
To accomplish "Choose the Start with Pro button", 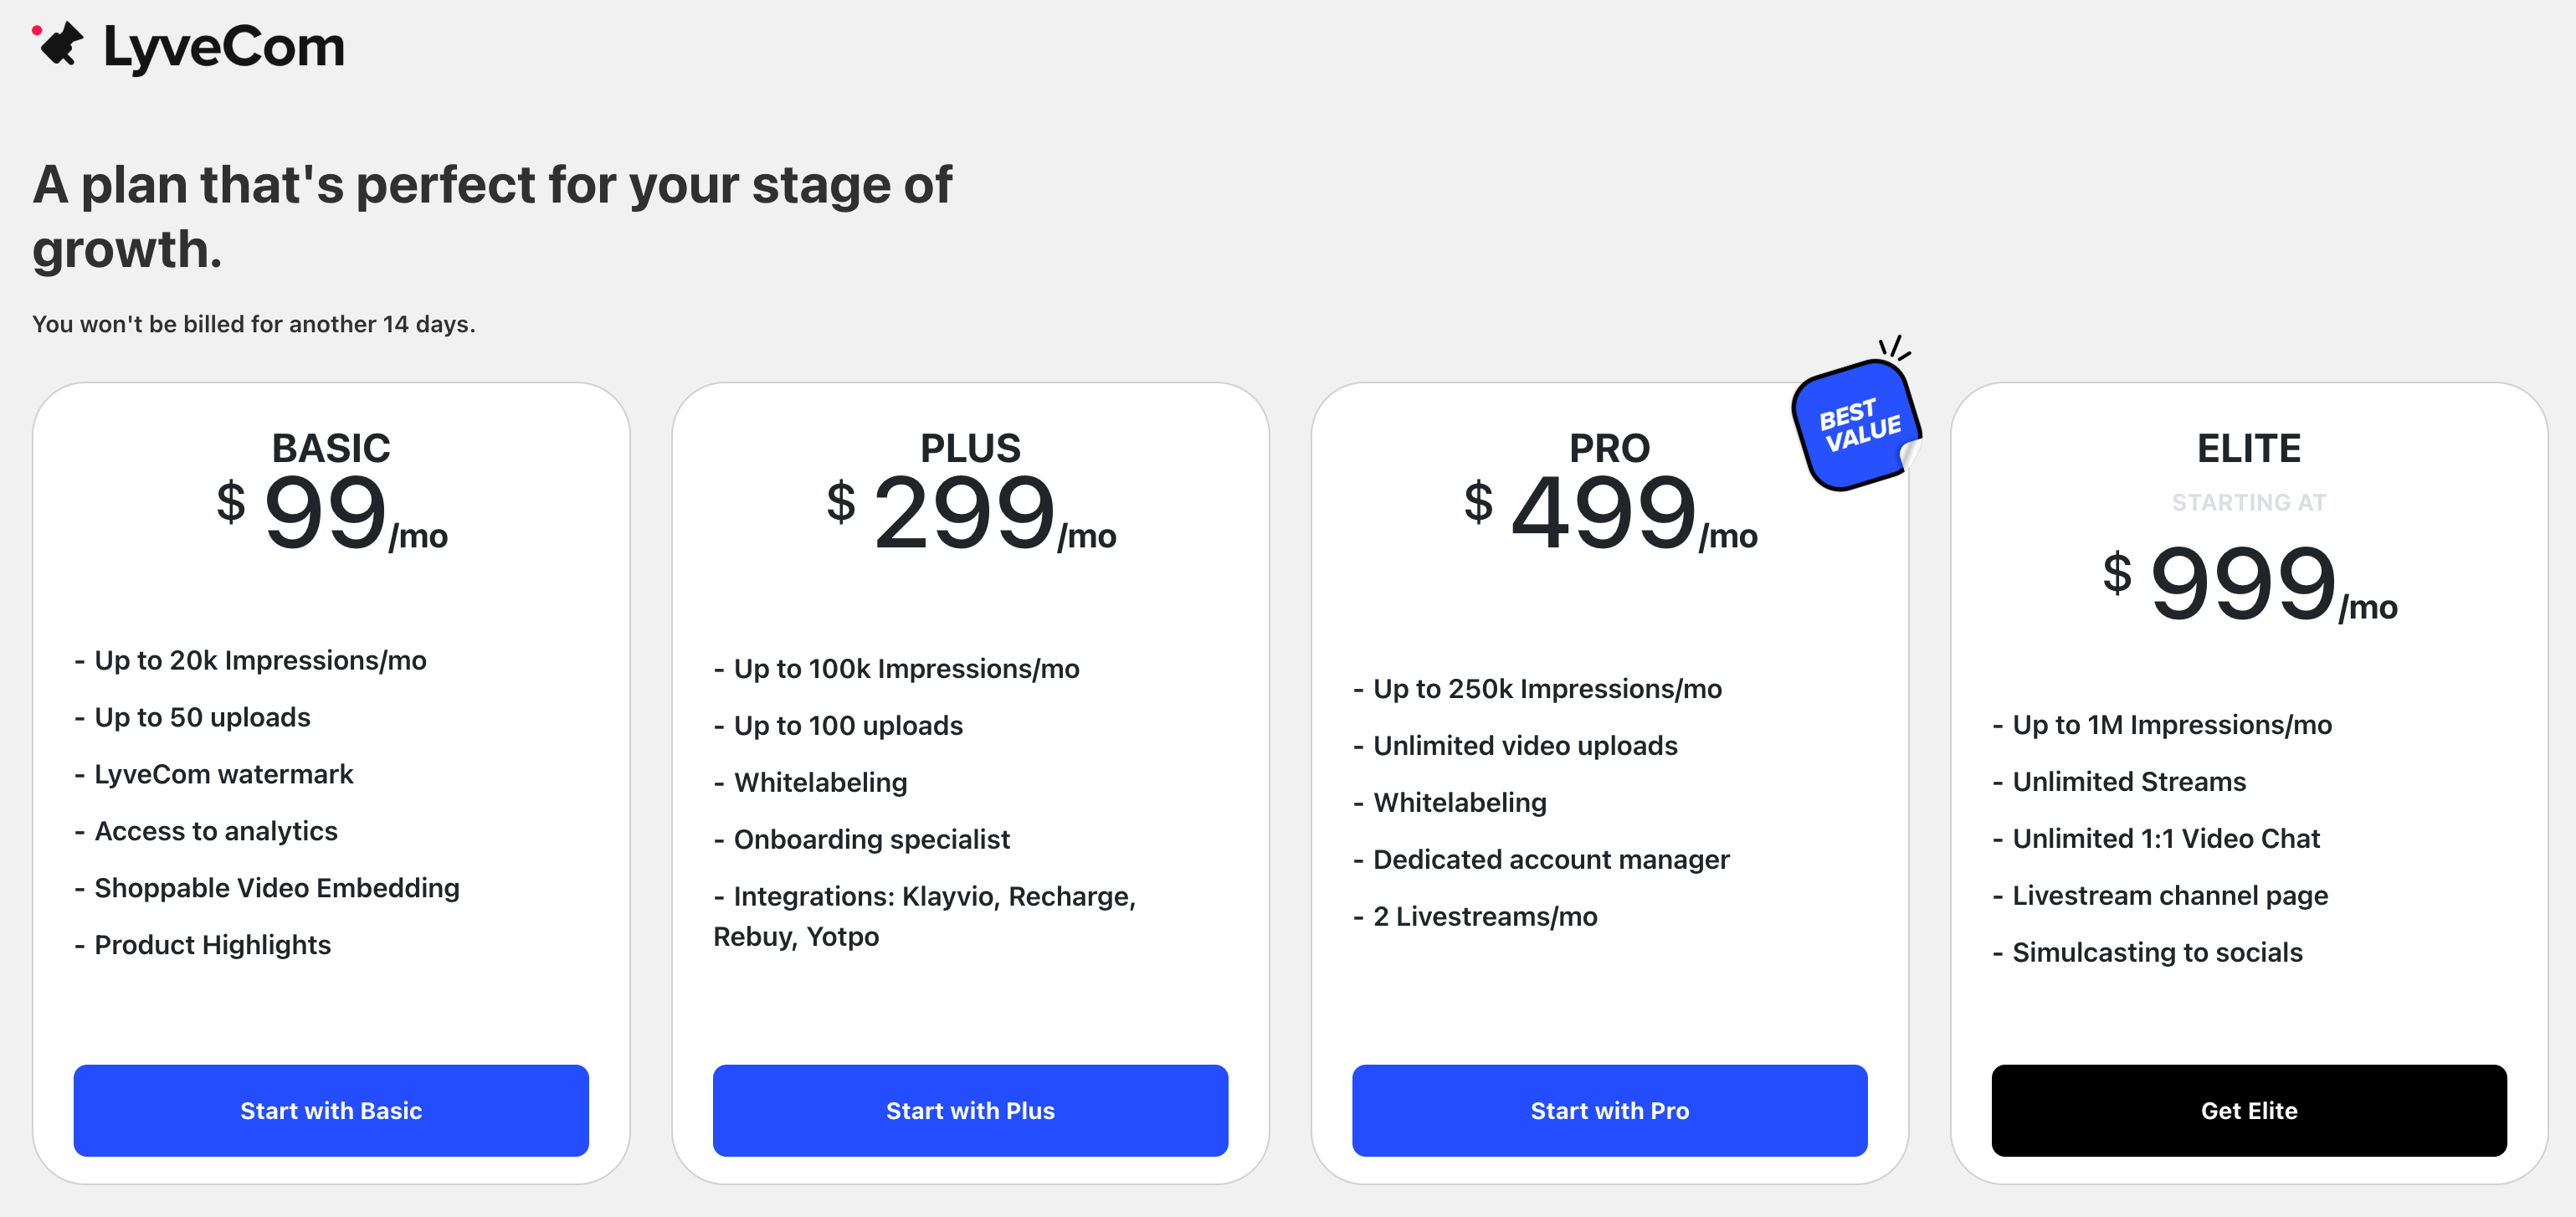I will [1609, 1110].
